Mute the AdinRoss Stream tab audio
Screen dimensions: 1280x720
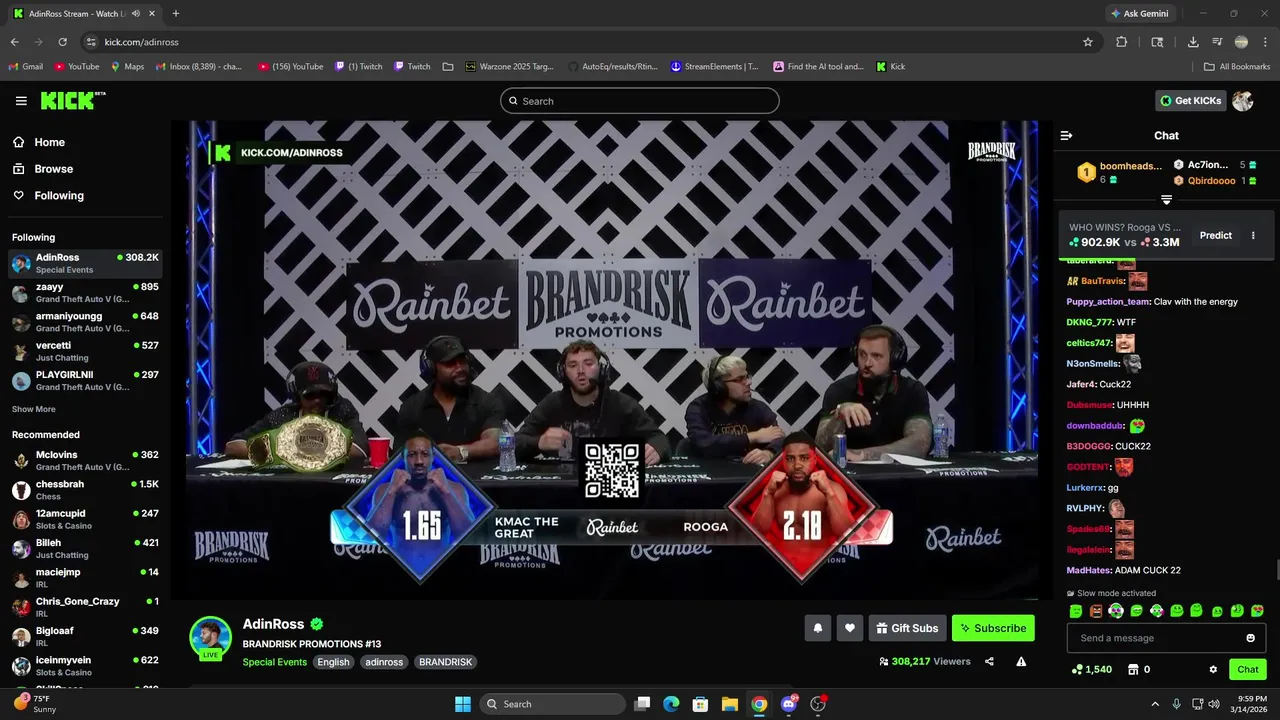136,14
